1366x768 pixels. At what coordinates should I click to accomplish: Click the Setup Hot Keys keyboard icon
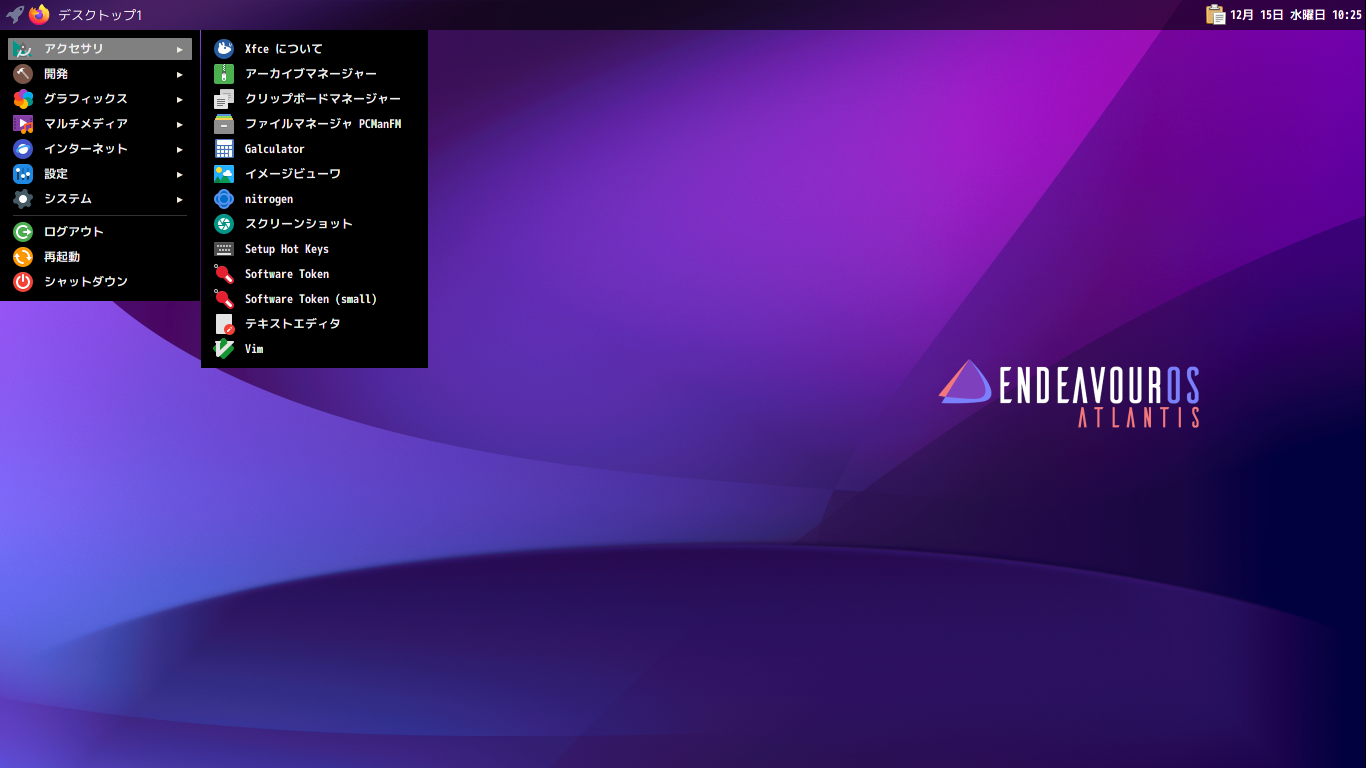[224, 249]
